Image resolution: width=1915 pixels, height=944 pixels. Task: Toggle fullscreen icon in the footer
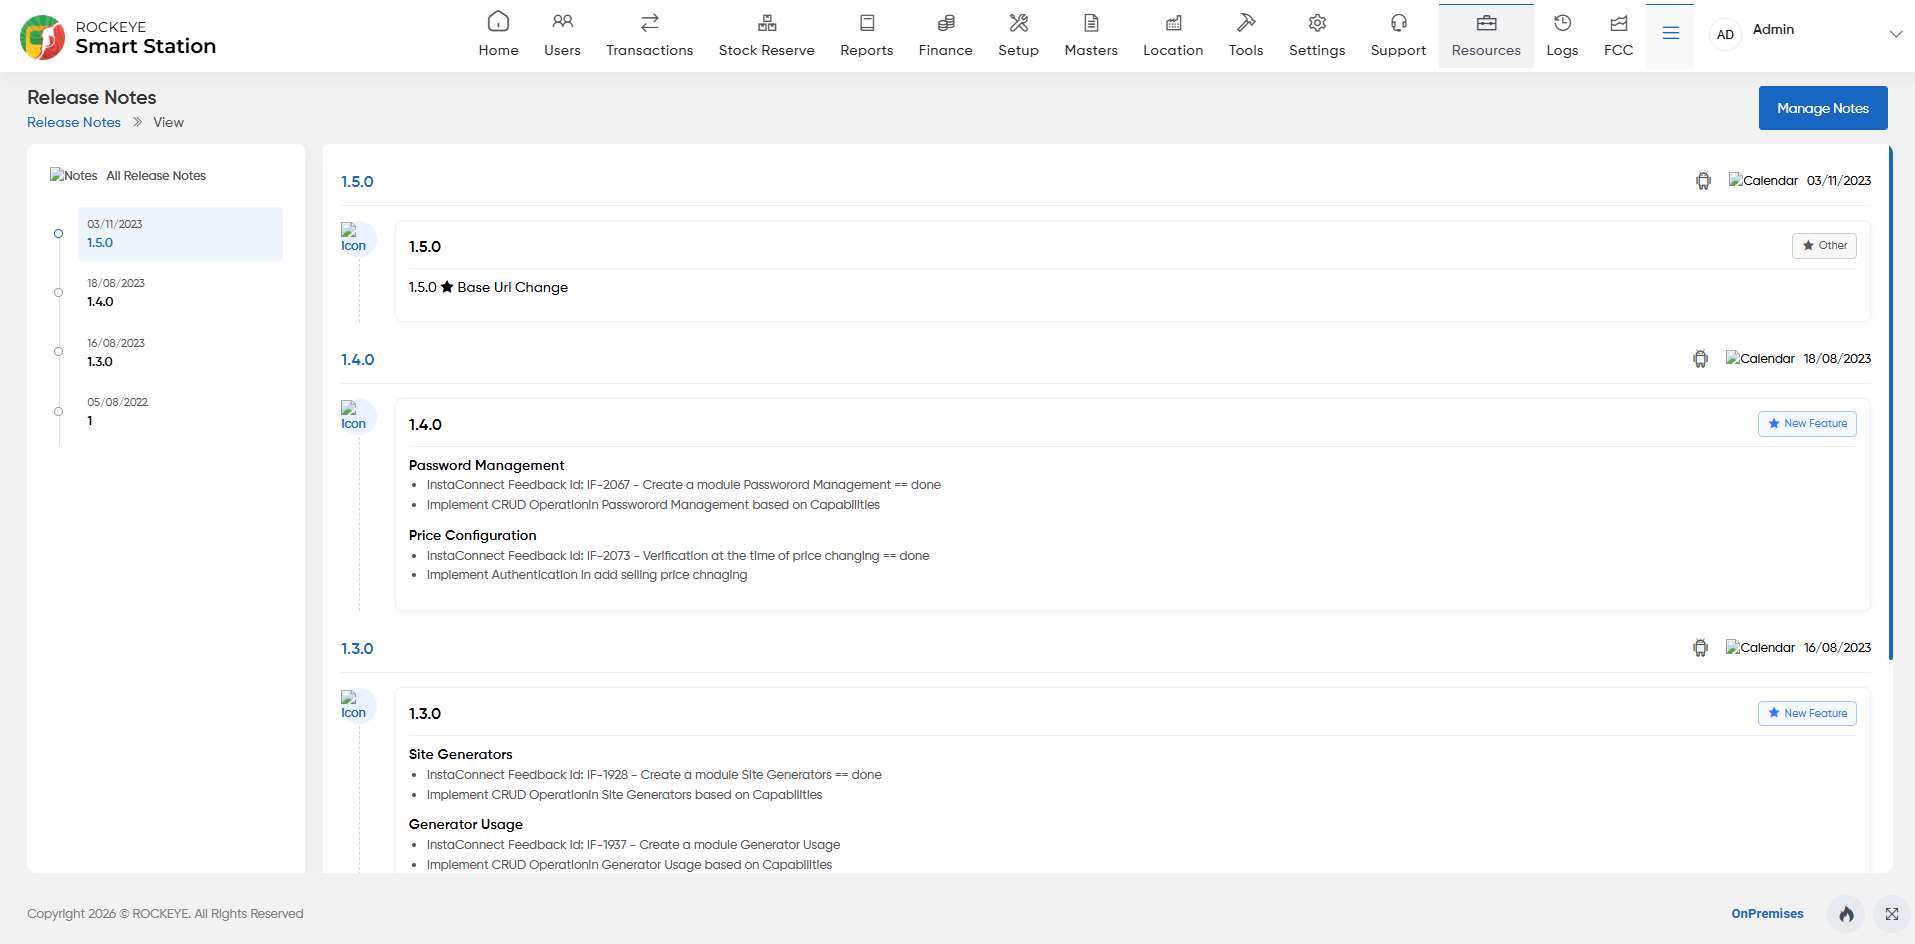point(1892,914)
